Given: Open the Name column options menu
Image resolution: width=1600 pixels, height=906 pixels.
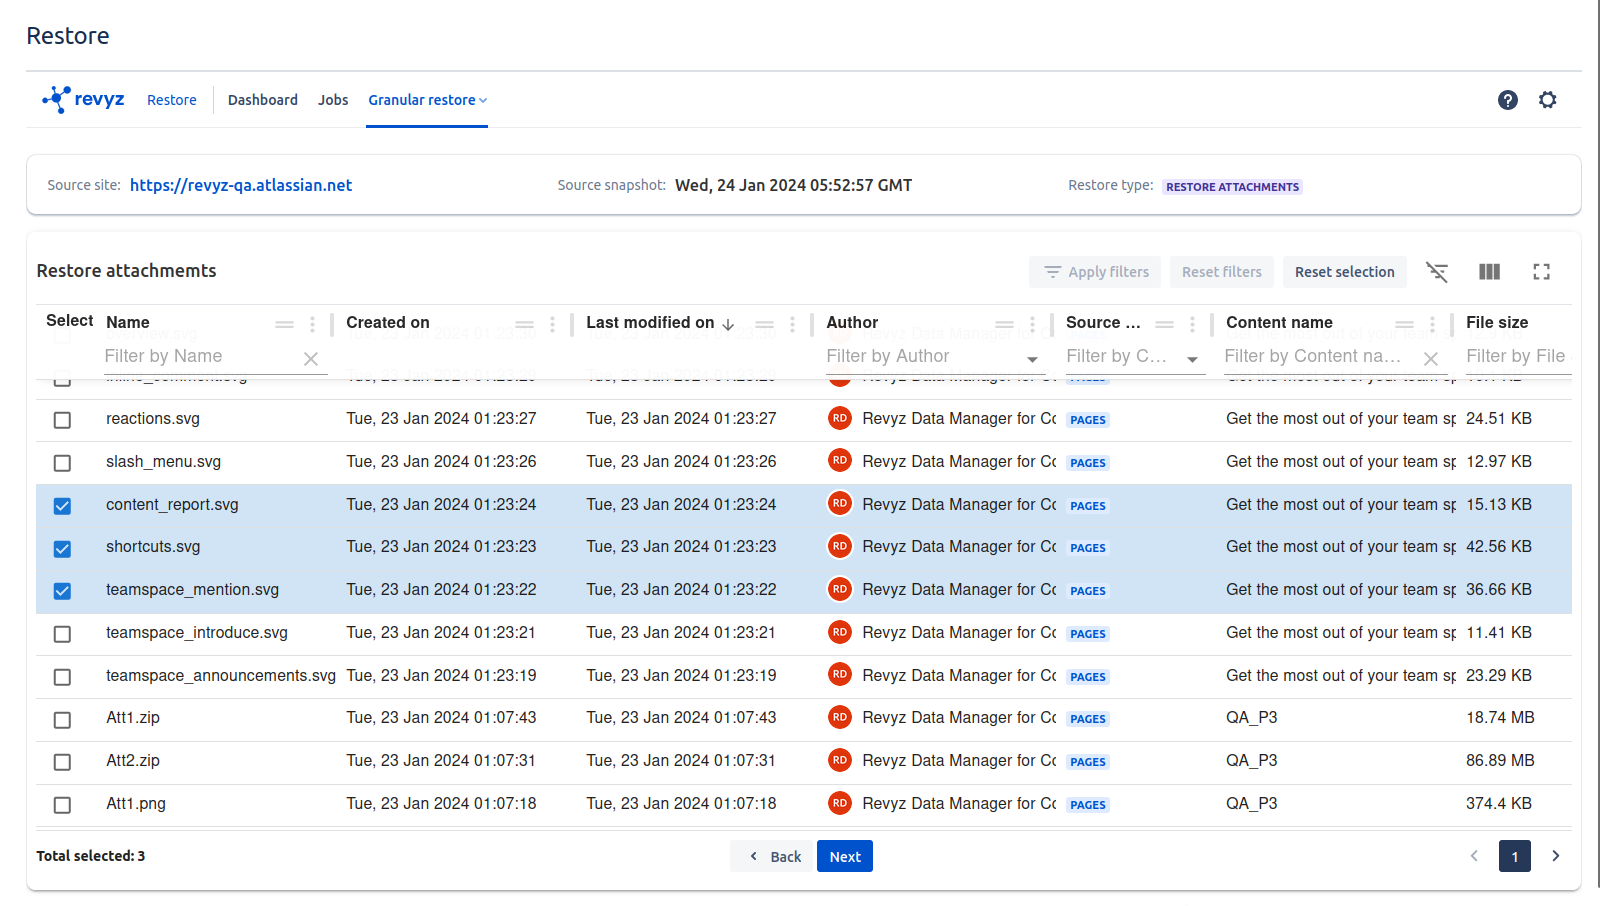Looking at the screenshot, I should 312,324.
